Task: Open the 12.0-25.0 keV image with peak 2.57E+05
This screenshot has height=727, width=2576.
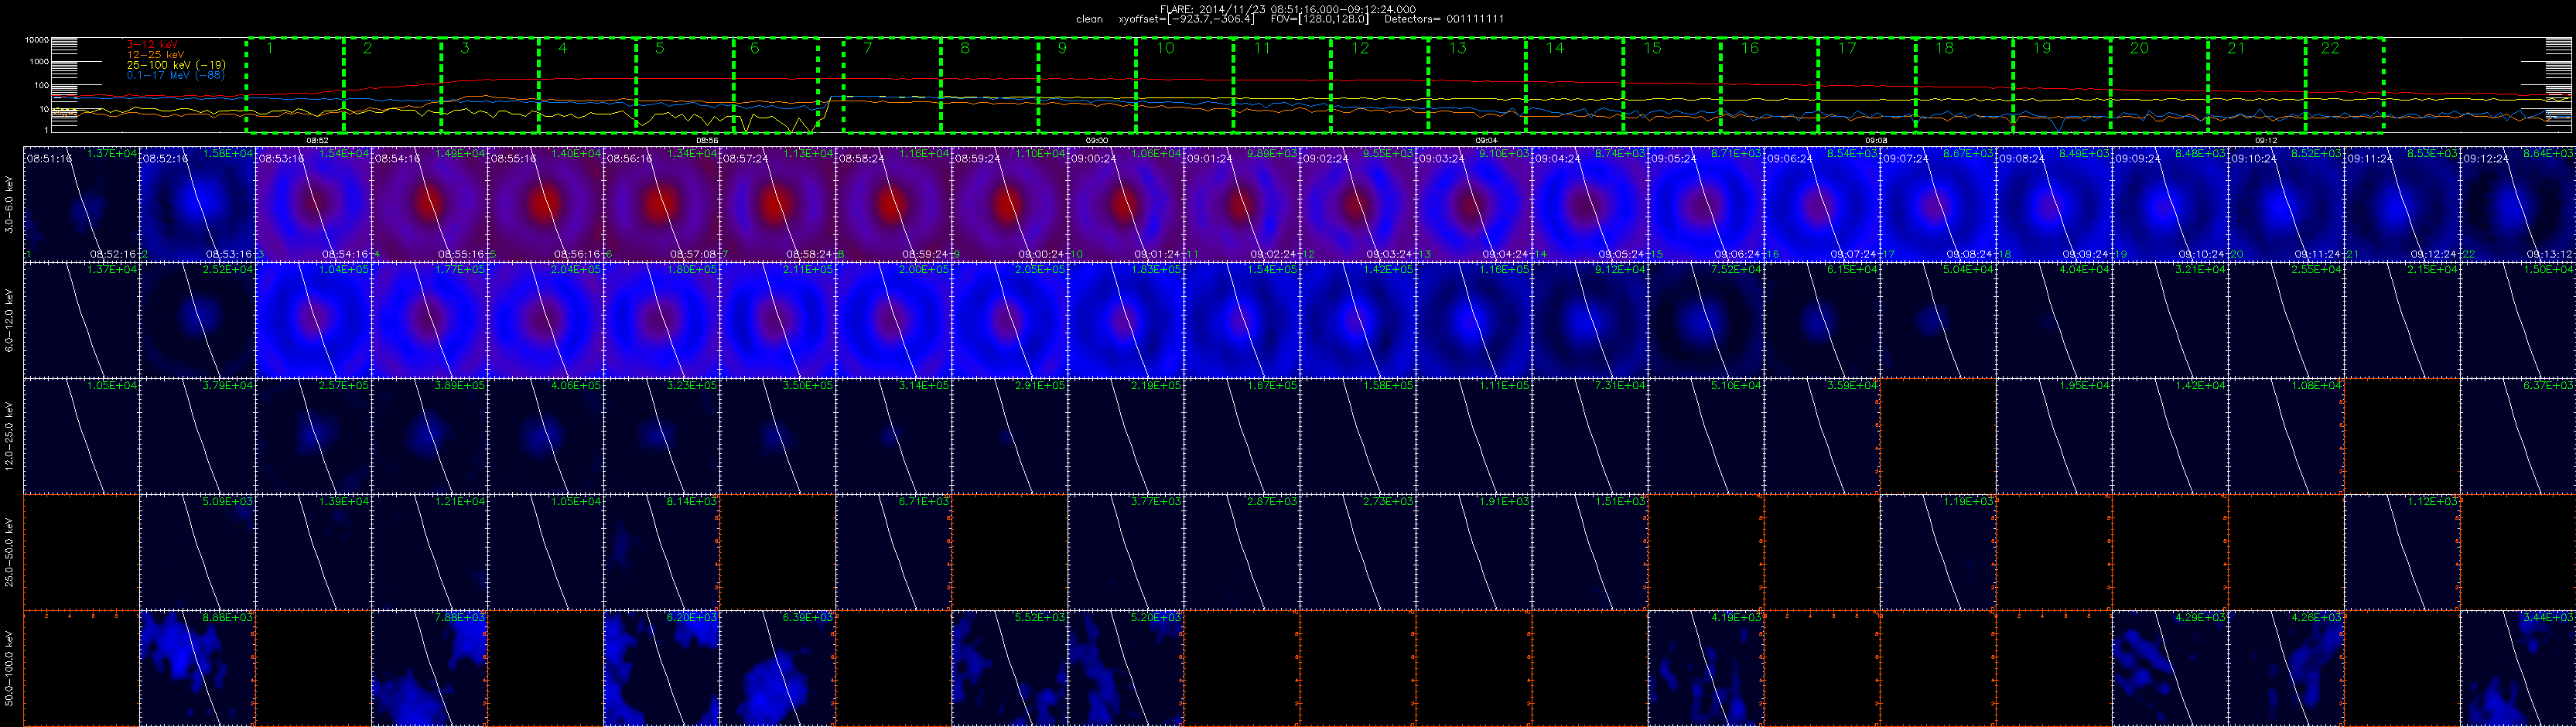Action: click(x=313, y=436)
